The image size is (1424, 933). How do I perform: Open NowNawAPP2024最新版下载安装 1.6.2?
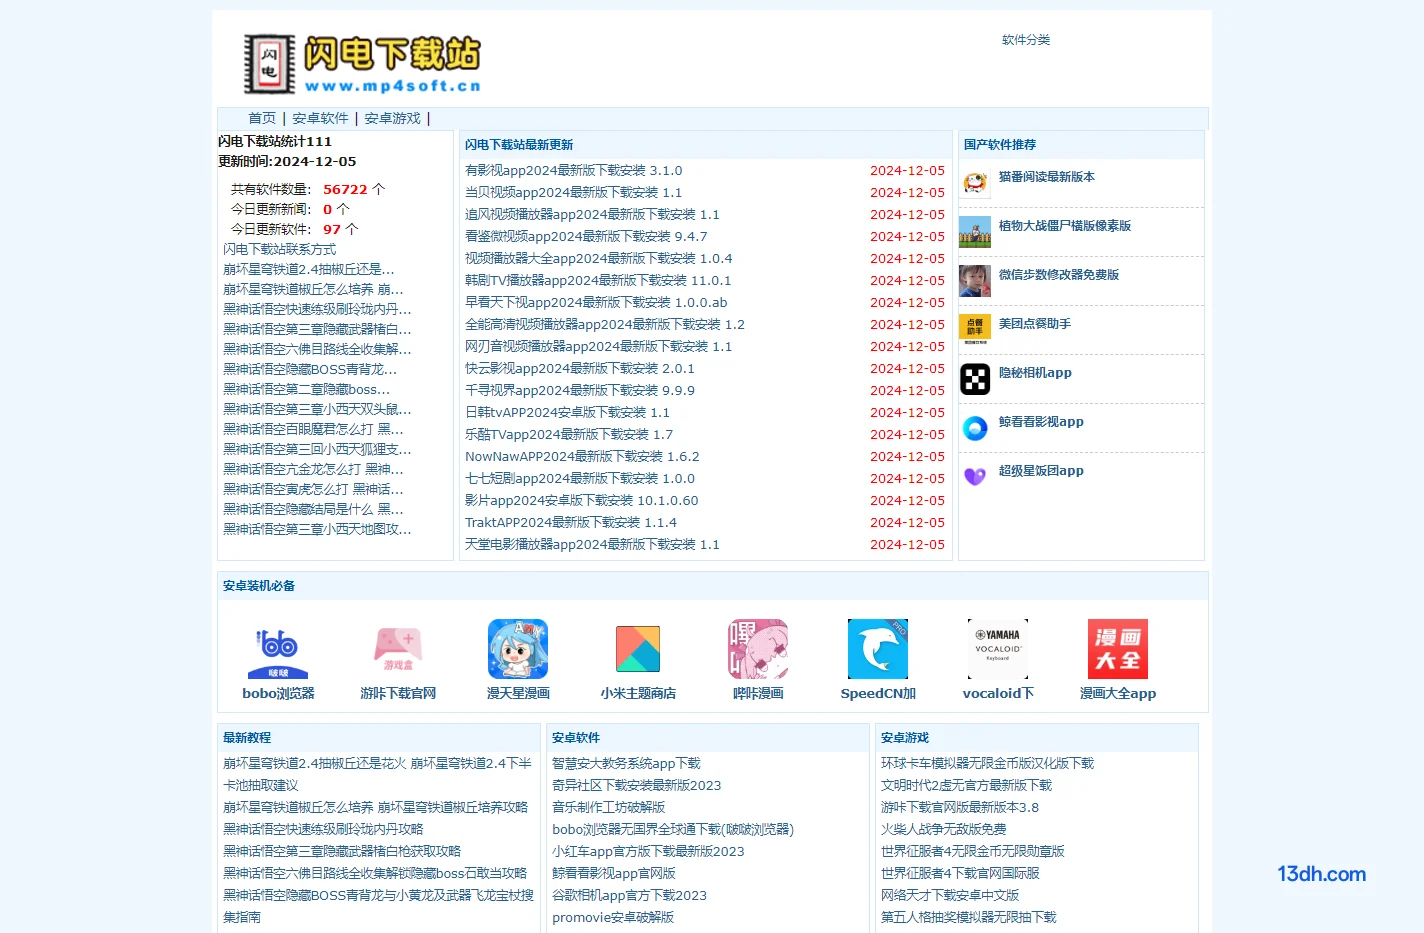[582, 457]
